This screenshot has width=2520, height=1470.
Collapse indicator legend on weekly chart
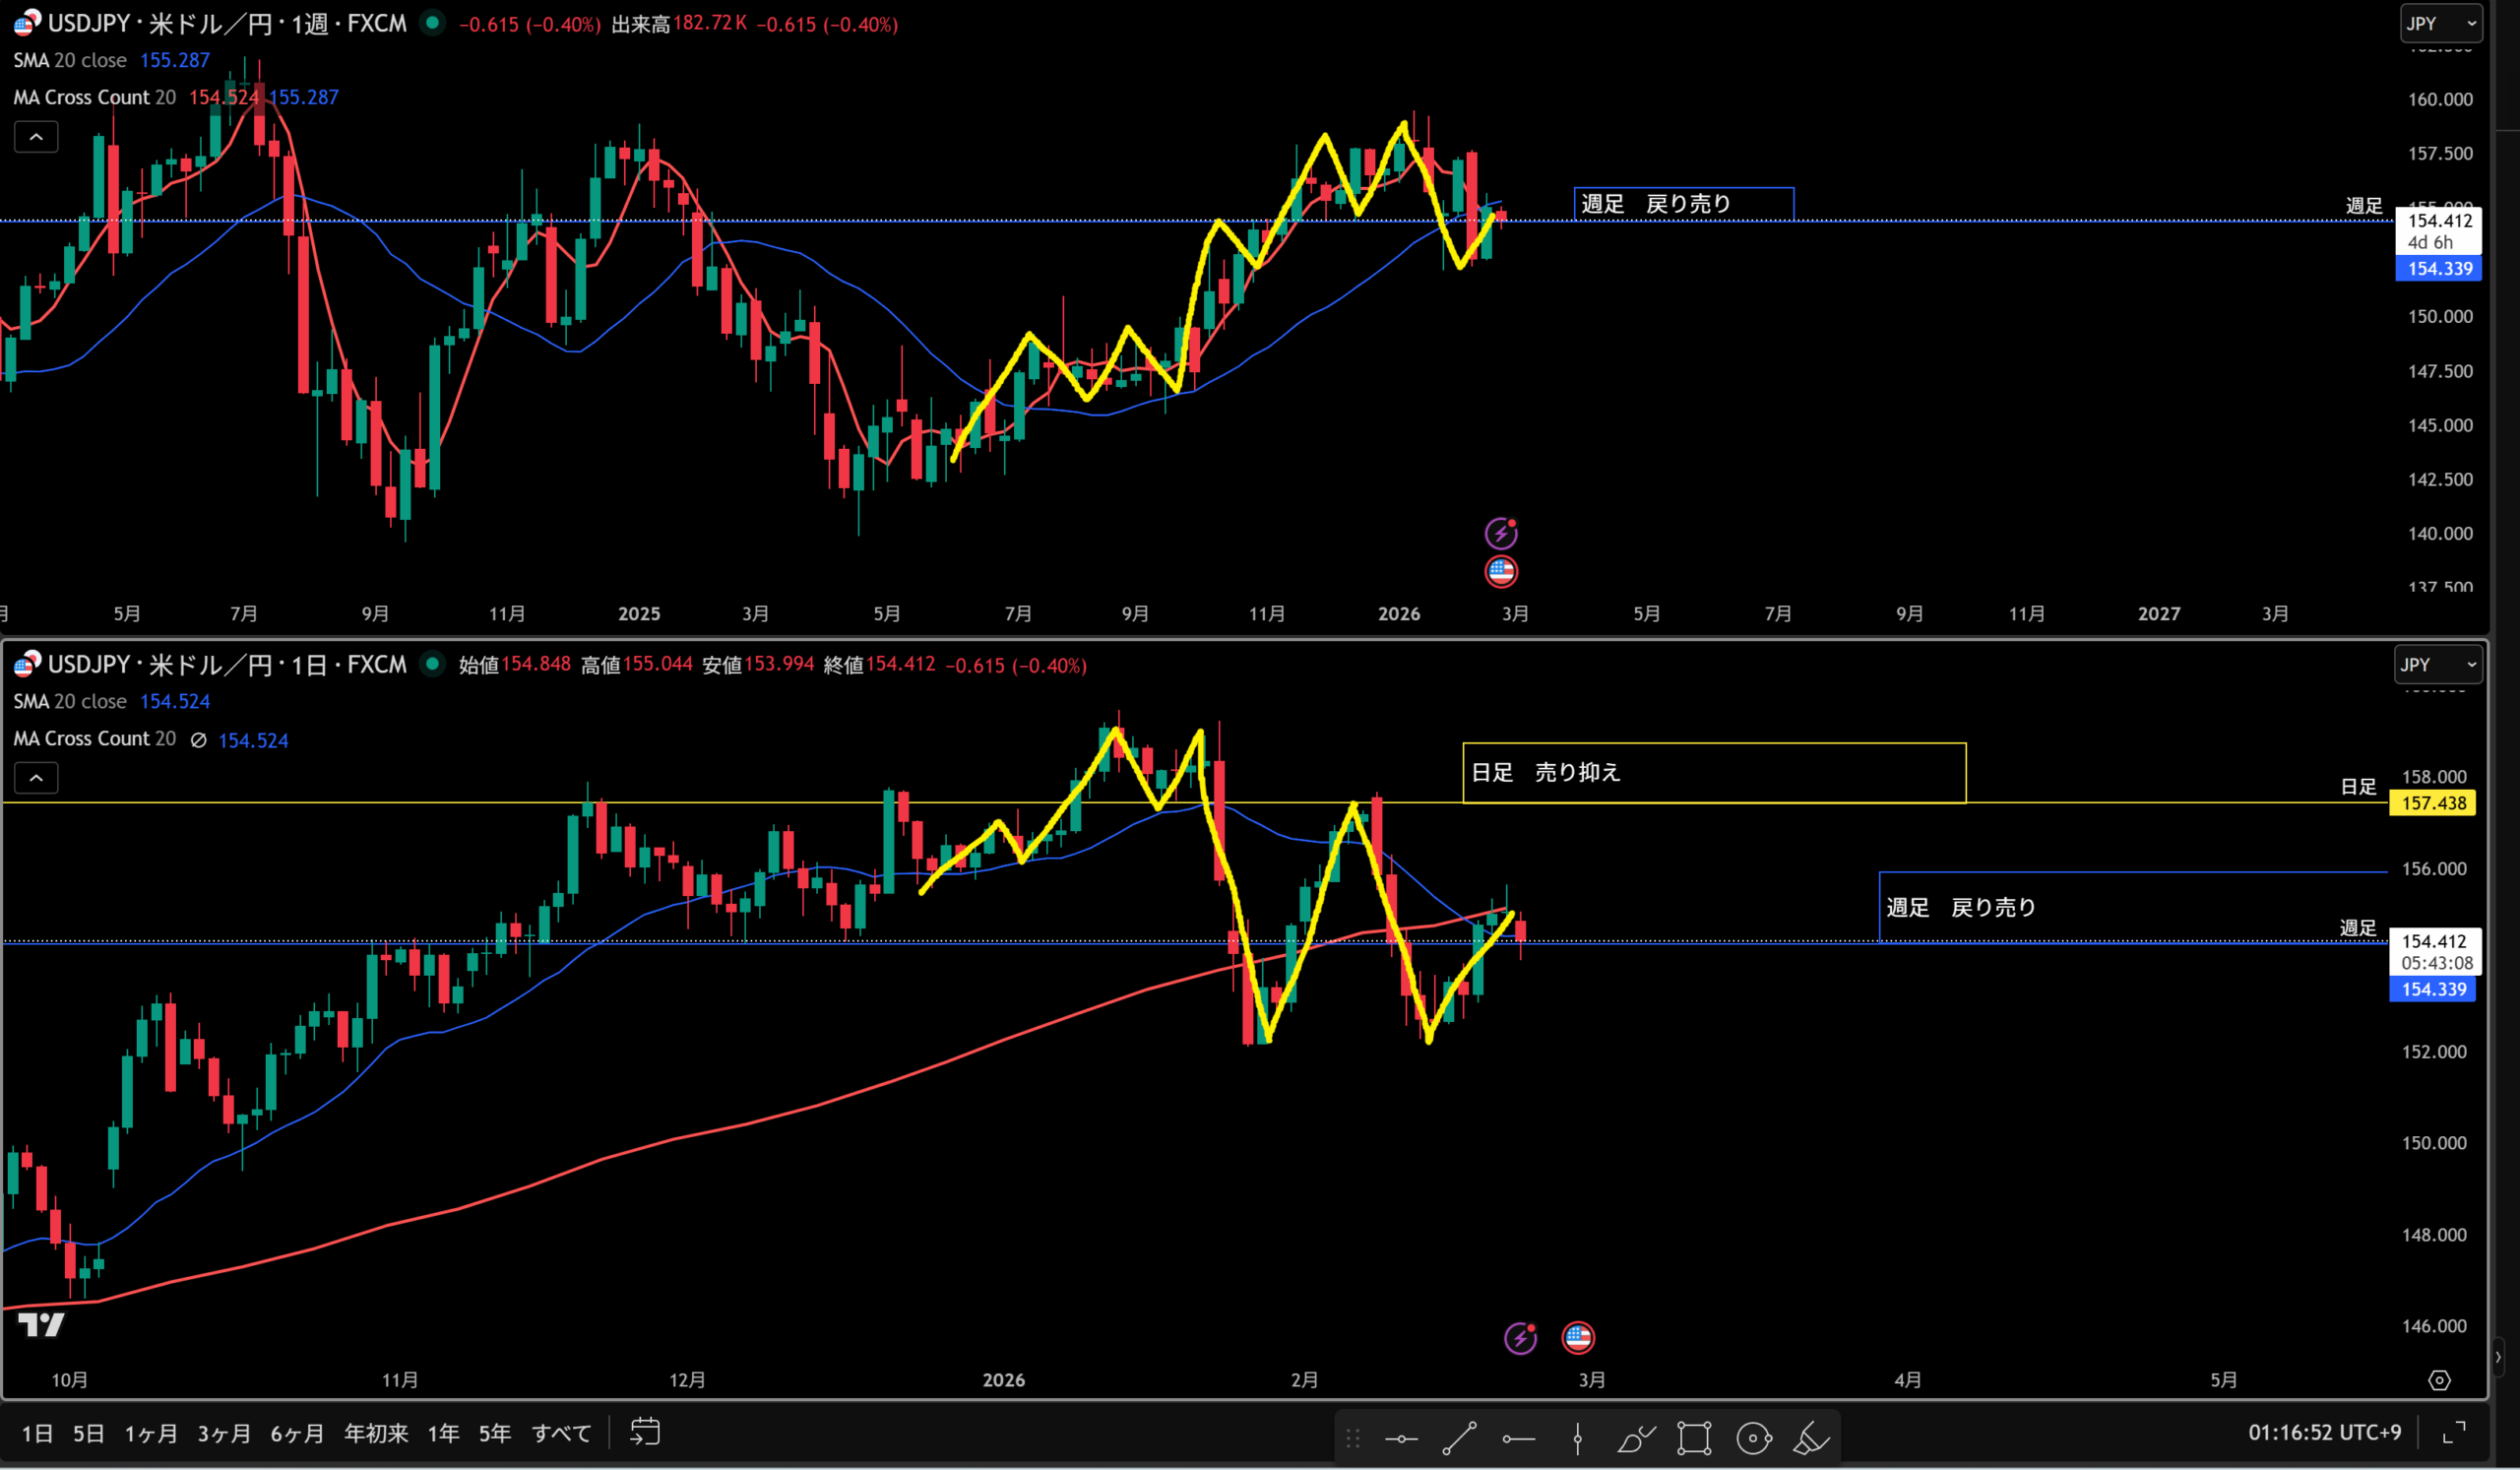pyautogui.click(x=36, y=137)
